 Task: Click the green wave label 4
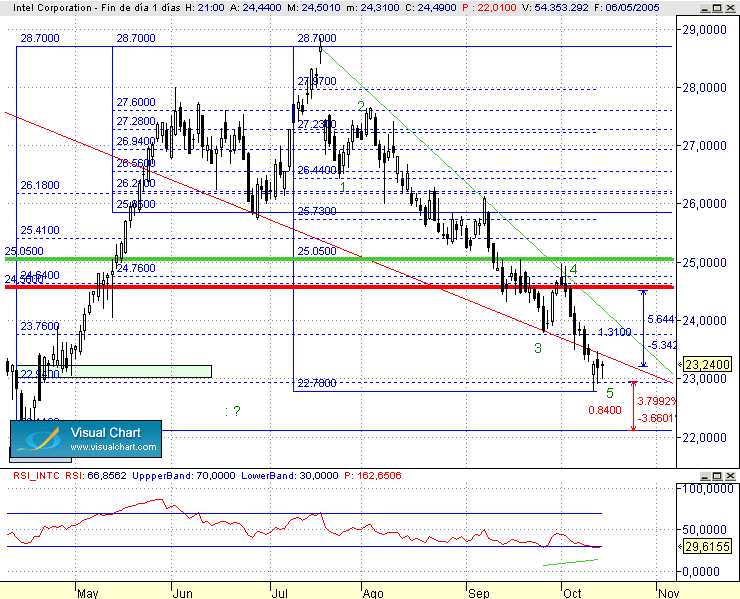point(573,270)
